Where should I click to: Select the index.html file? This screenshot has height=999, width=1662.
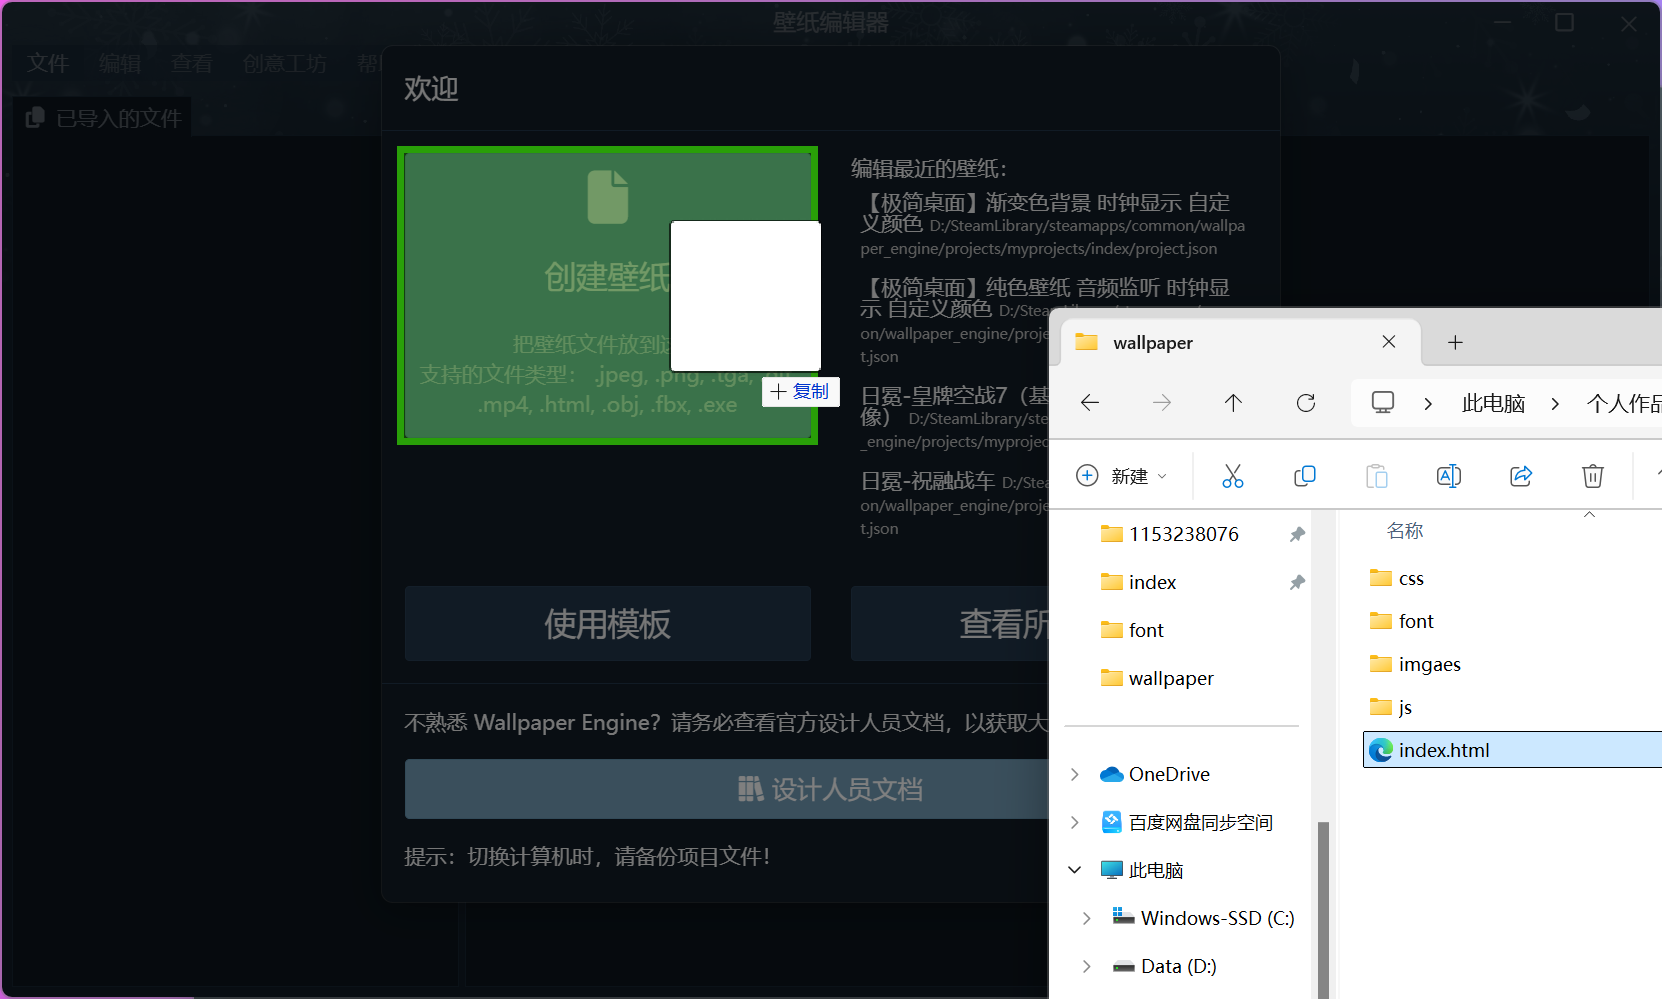tap(1443, 751)
